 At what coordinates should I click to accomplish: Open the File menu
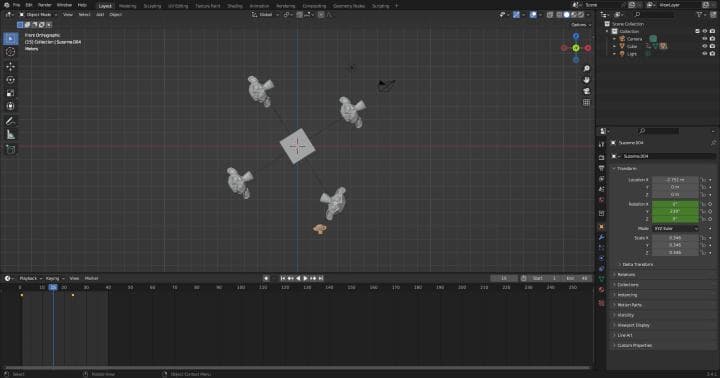click(17, 5)
